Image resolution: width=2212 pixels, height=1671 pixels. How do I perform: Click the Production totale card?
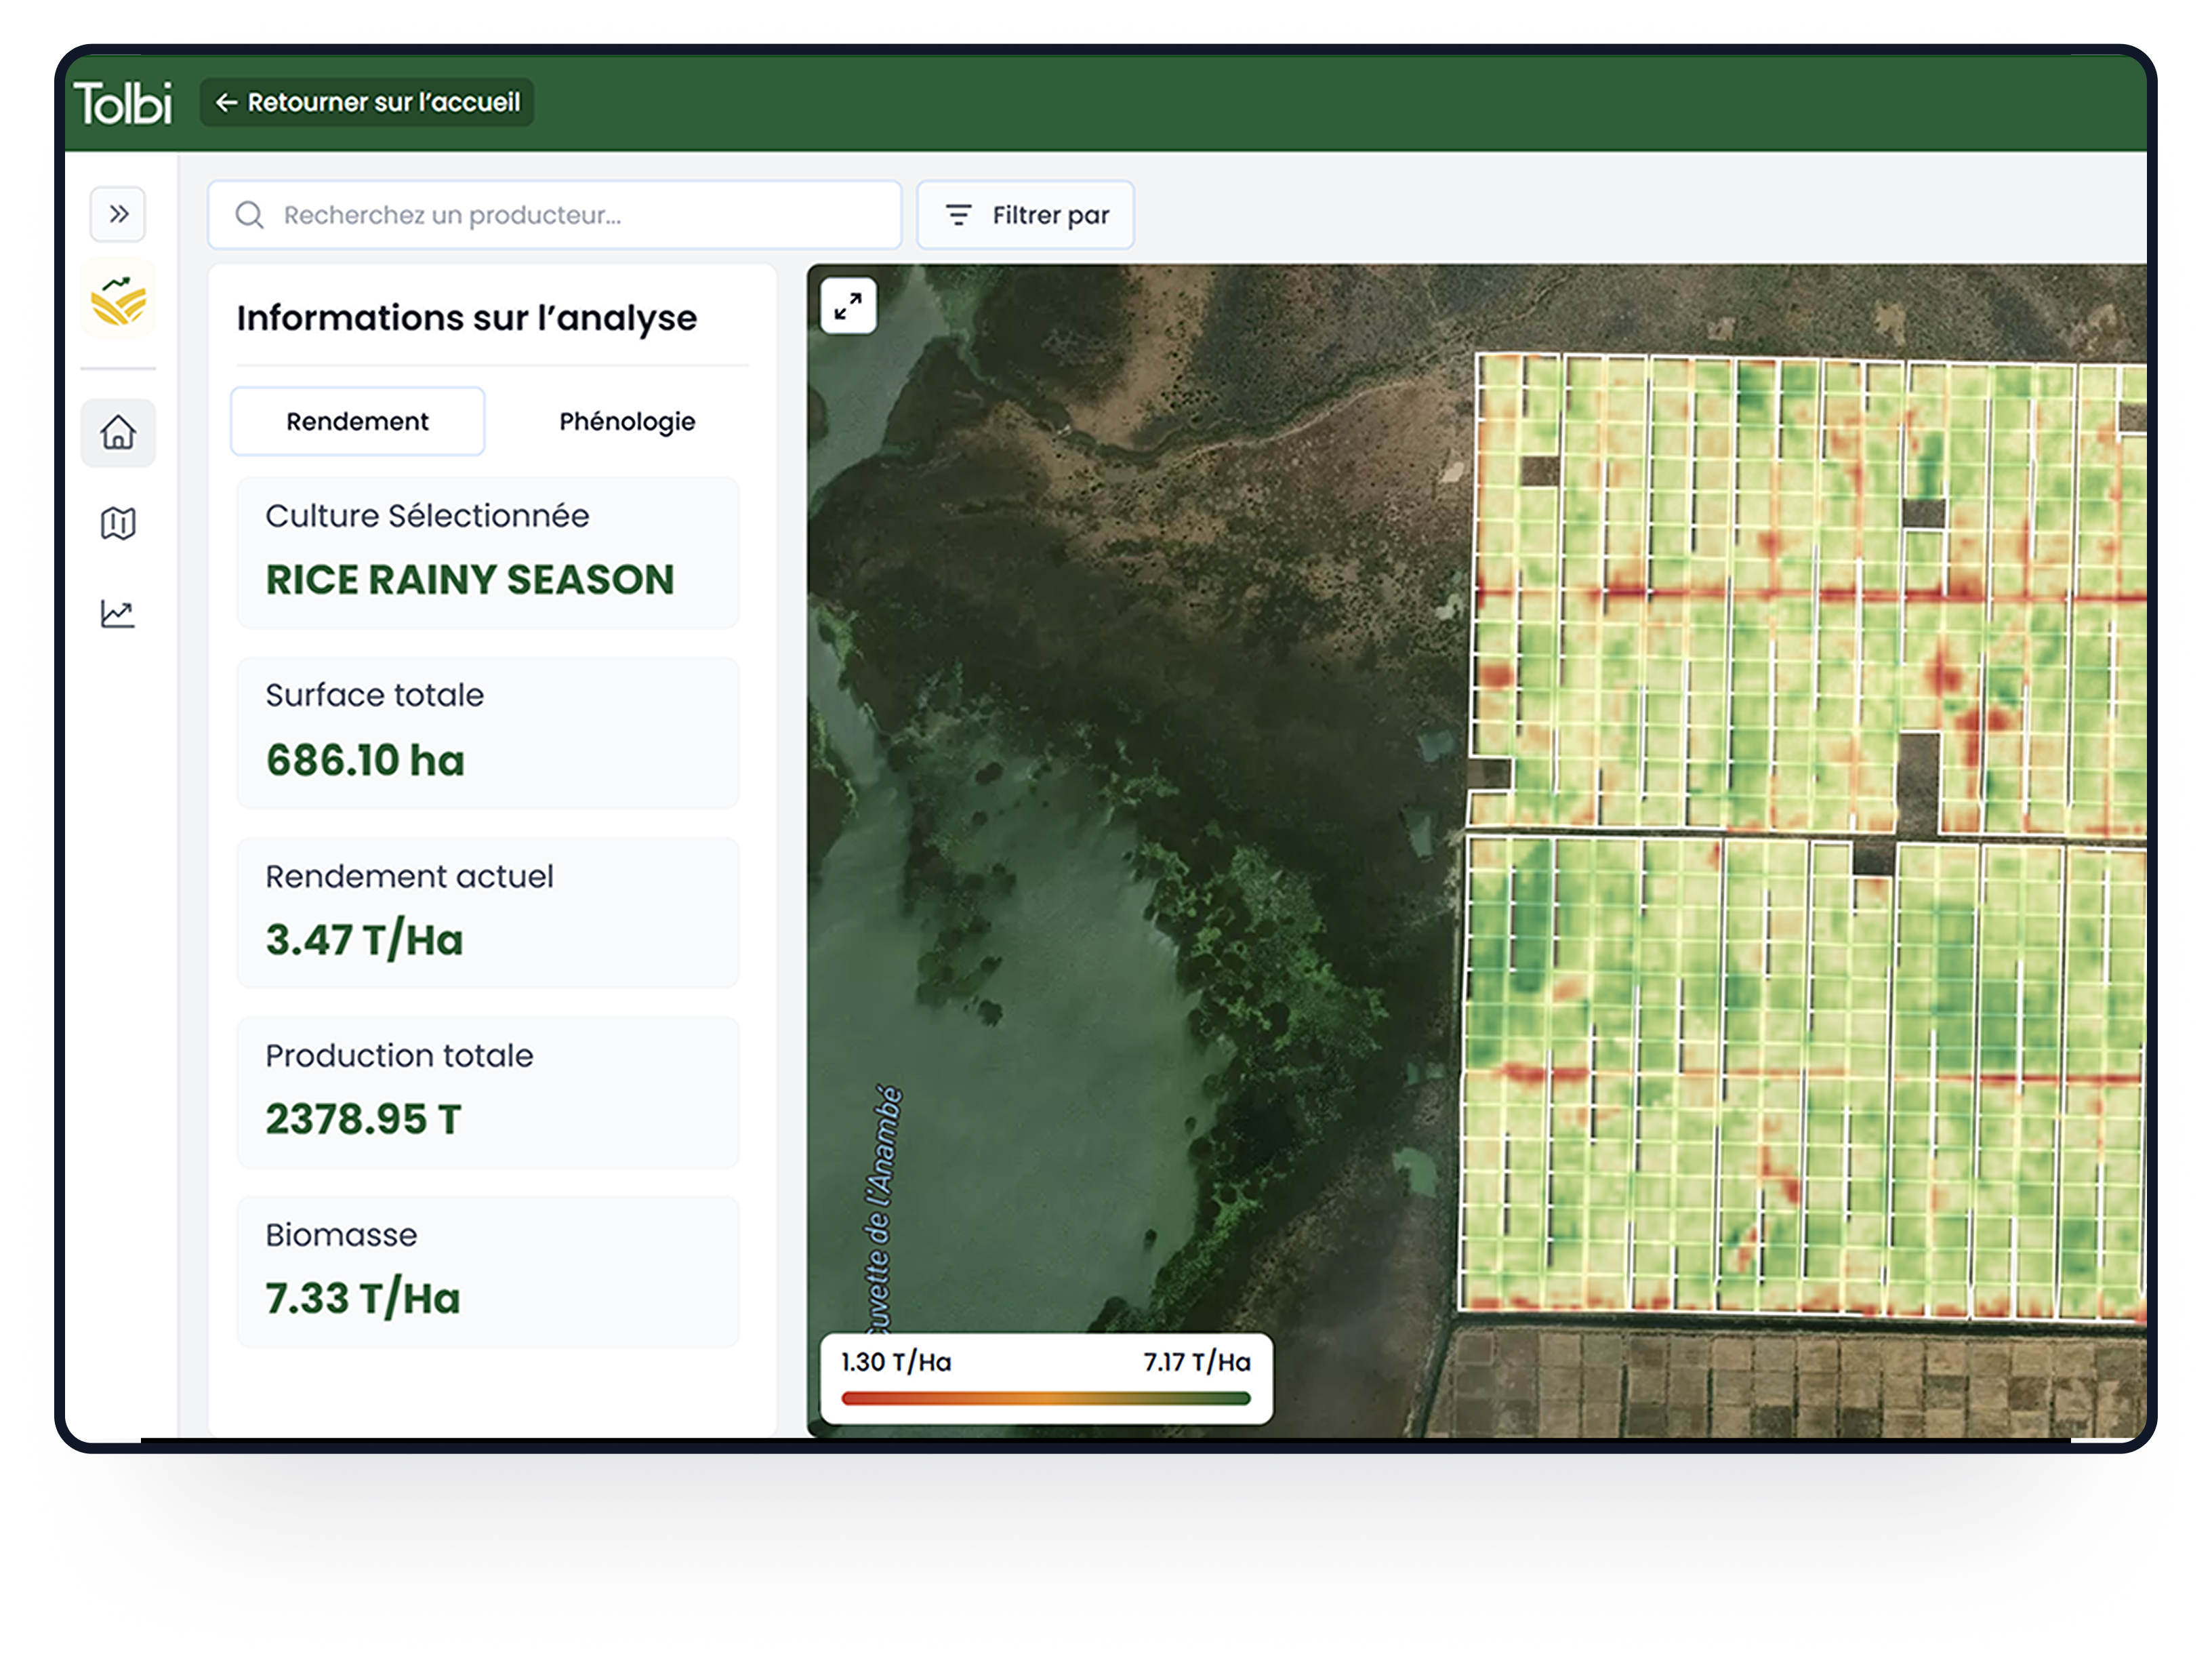(488, 1092)
